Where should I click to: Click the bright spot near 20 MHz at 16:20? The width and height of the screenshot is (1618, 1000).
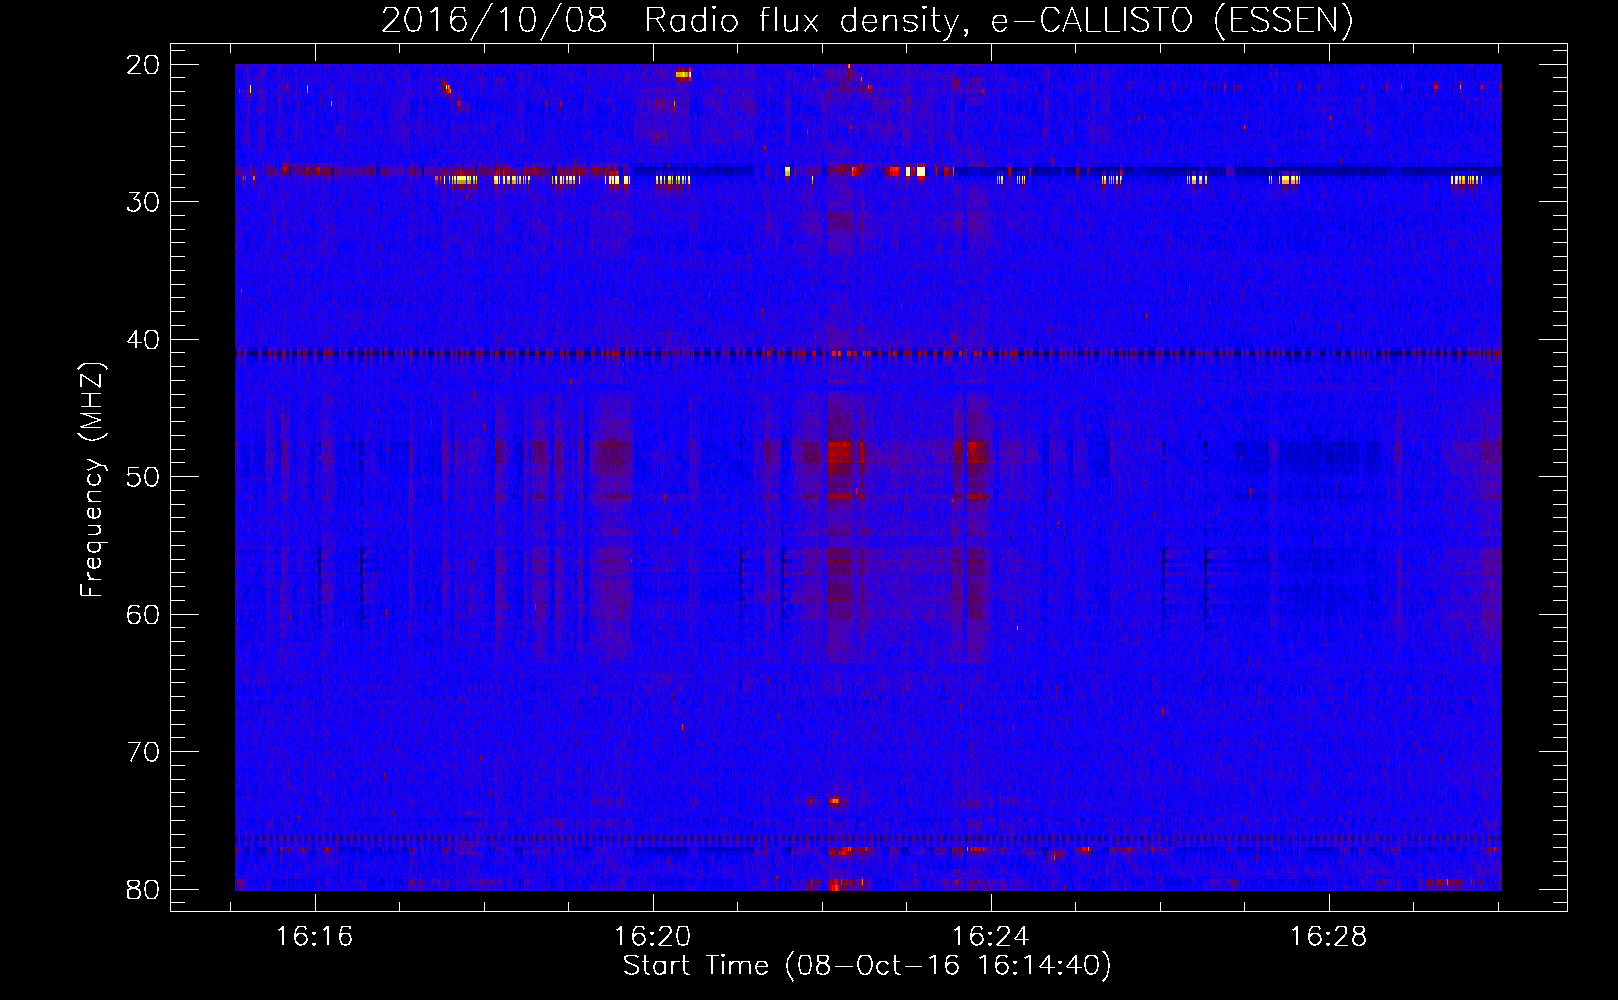tap(683, 74)
